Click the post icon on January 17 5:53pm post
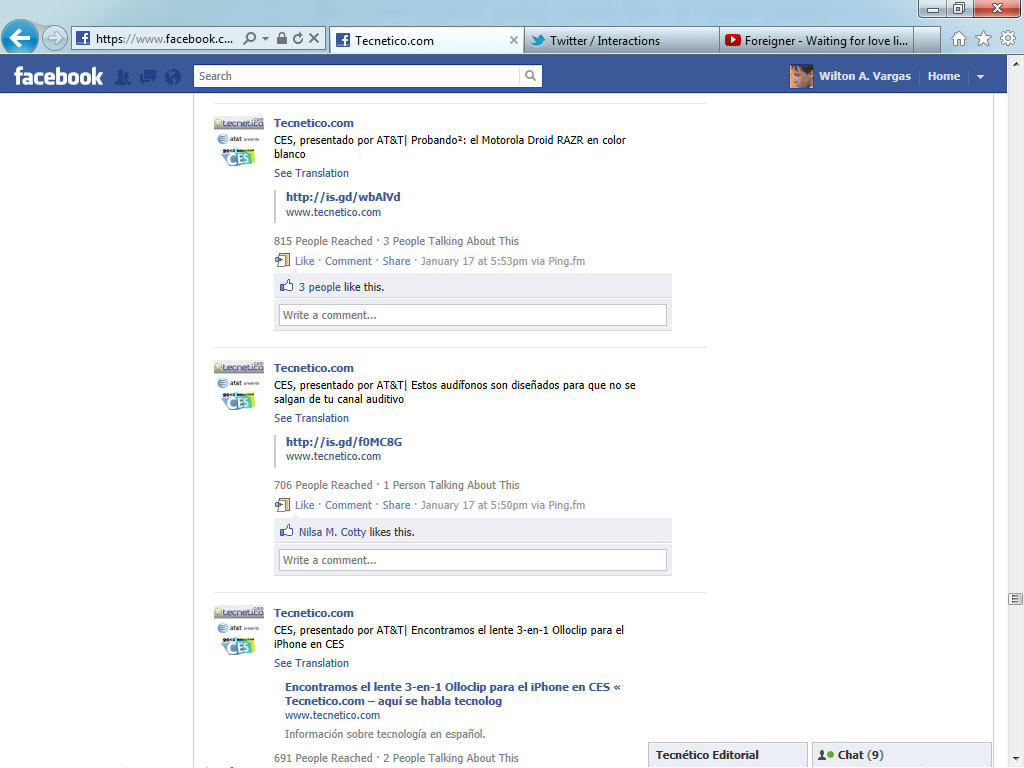The height and width of the screenshot is (768, 1024). tap(282, 261)
